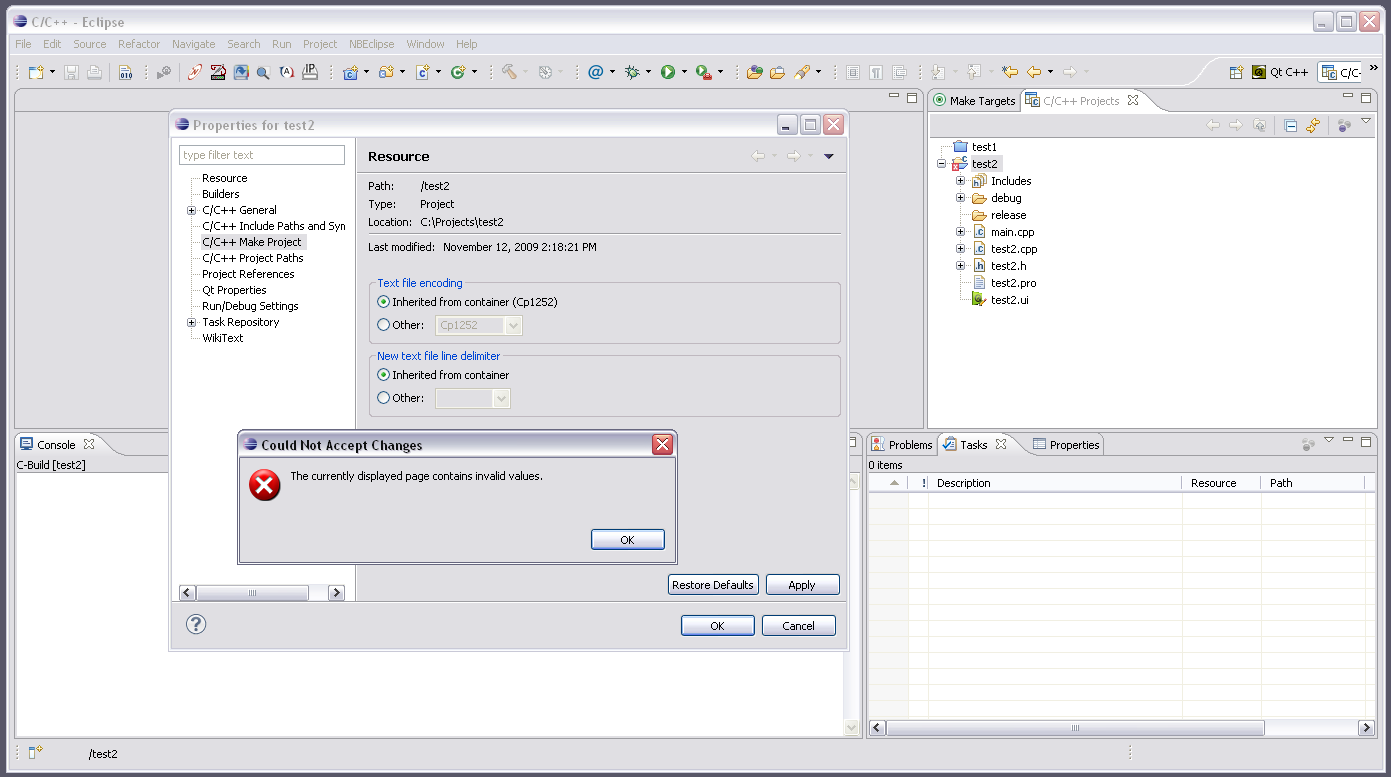Expand the C/C++ General properties category
Screen dimensions: 1391x777
[x=191, y=210]
